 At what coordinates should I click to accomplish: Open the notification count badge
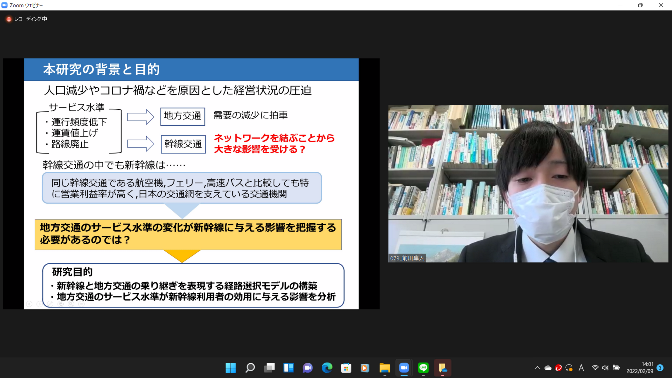(660, 368)
